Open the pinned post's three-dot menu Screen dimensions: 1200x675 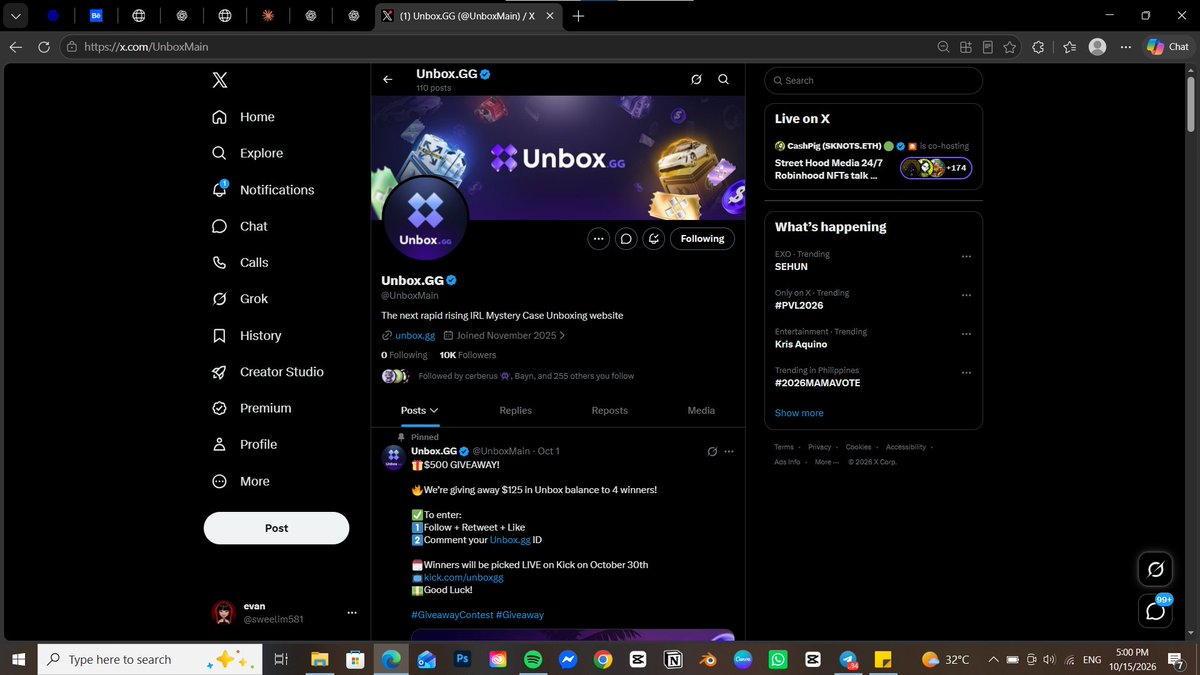coord(730,452)
